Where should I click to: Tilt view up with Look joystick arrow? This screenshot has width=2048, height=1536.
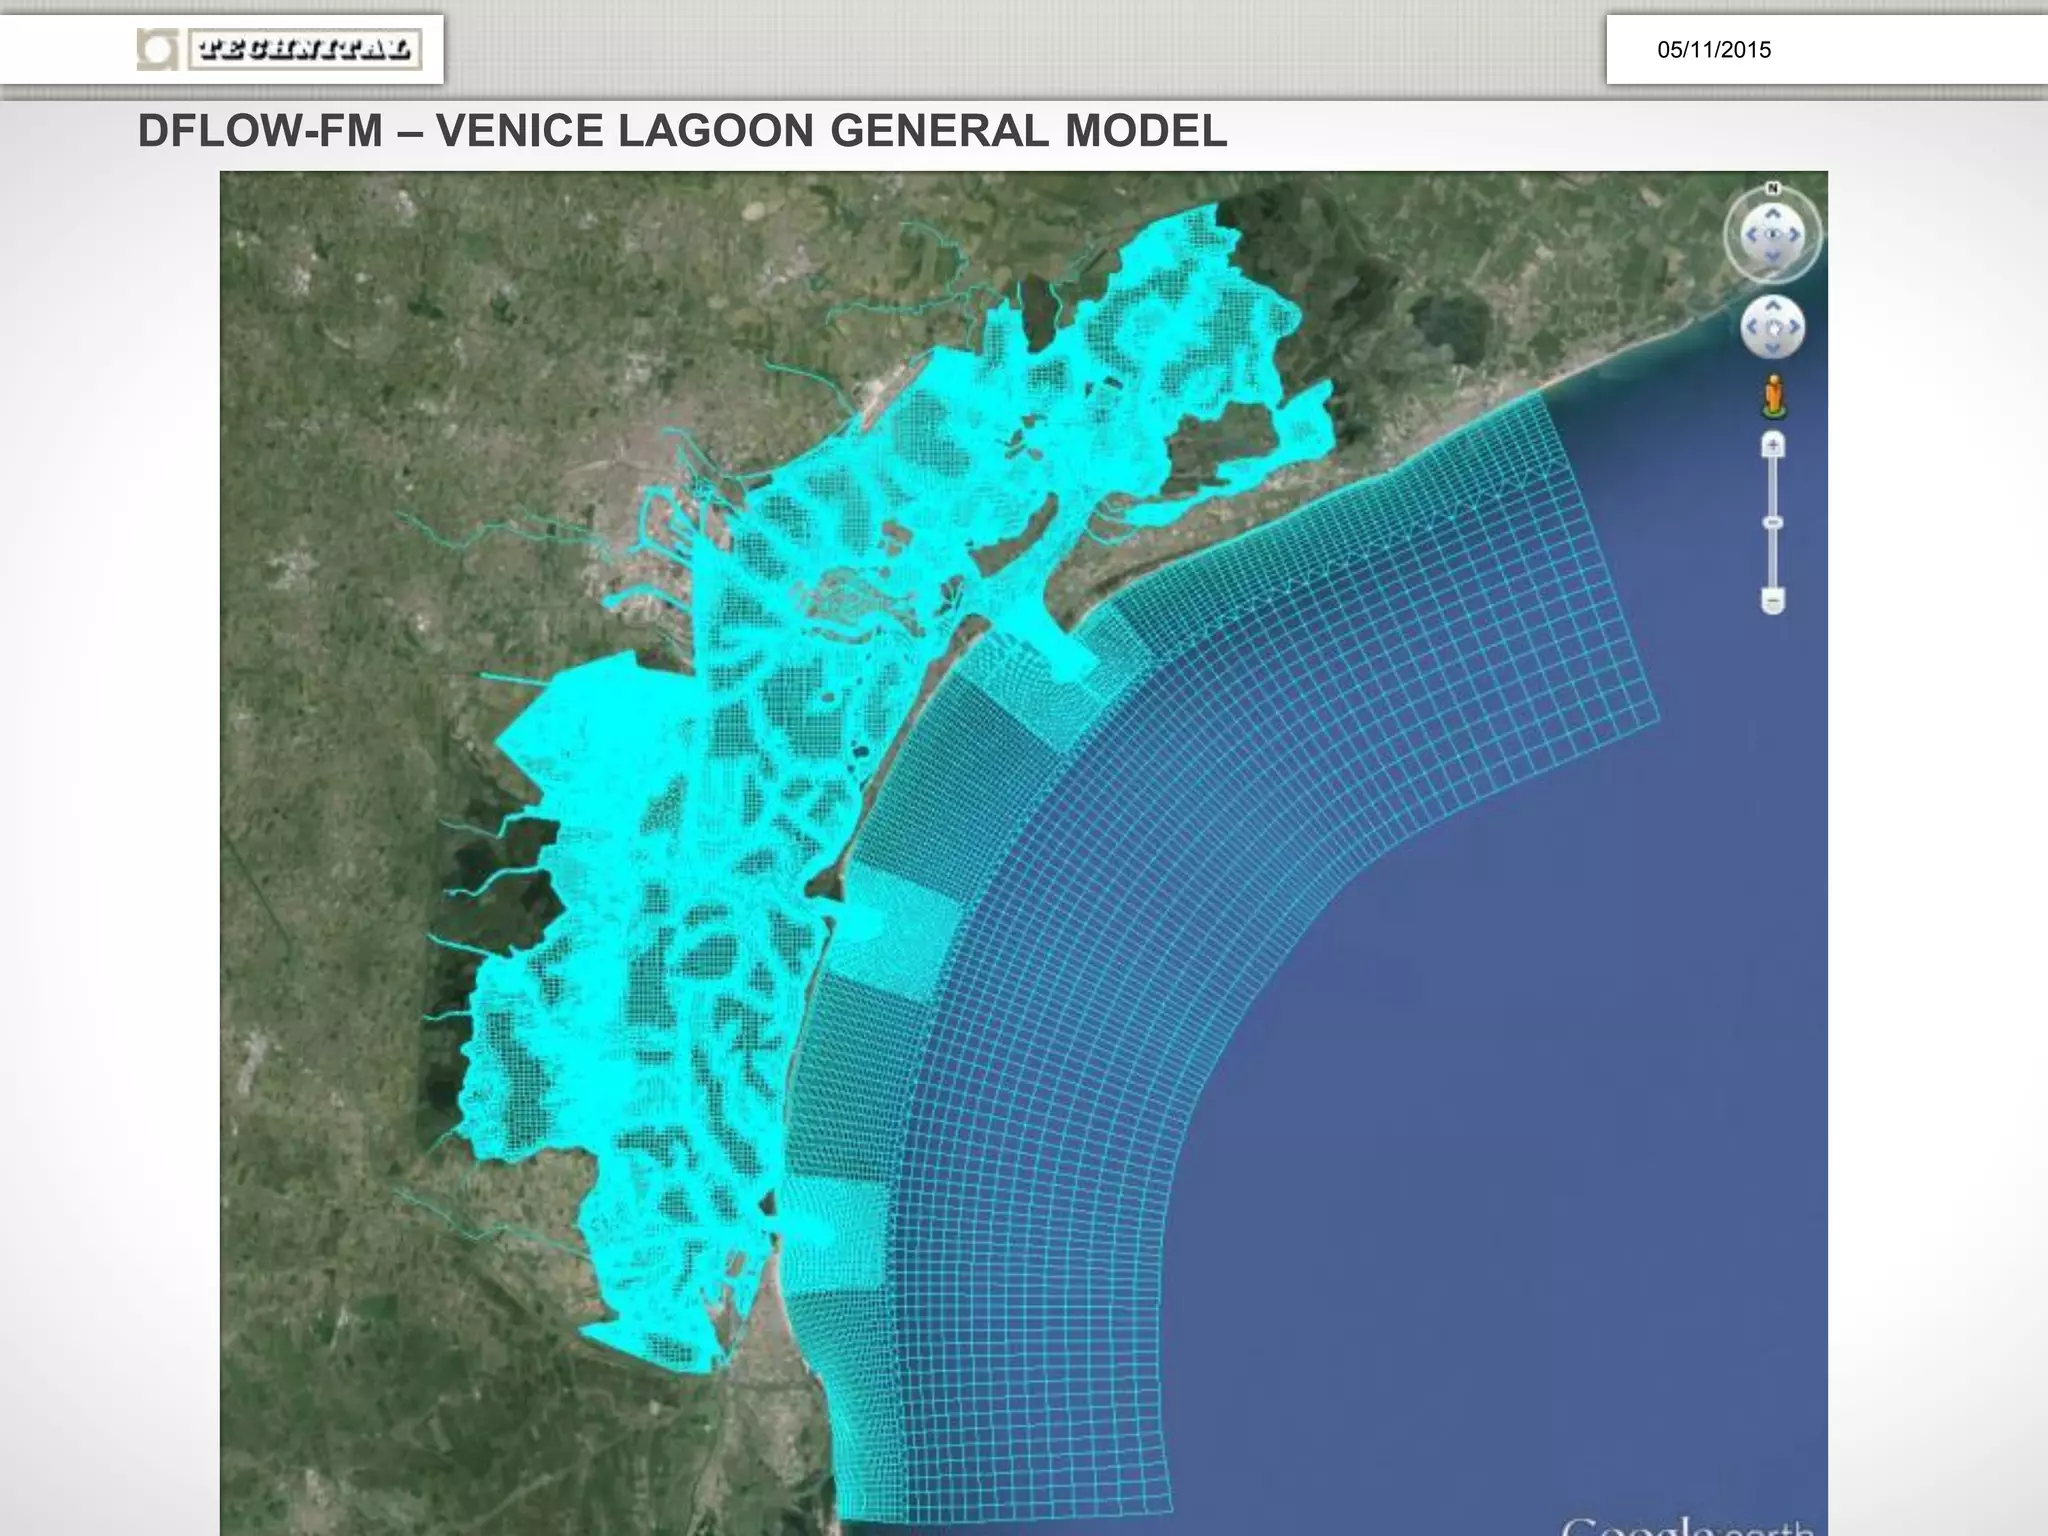tap(1773, 213)
